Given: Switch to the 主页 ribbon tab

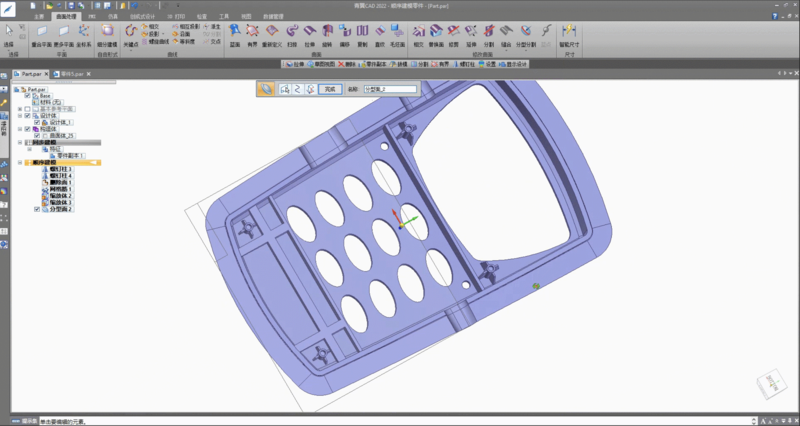Looking at the screenshot, I should tap(39, 17).
